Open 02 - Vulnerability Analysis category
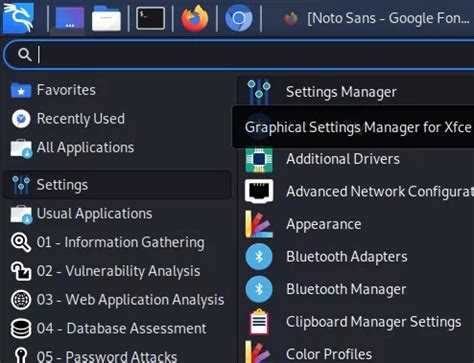474x363 pixels. 118,271
